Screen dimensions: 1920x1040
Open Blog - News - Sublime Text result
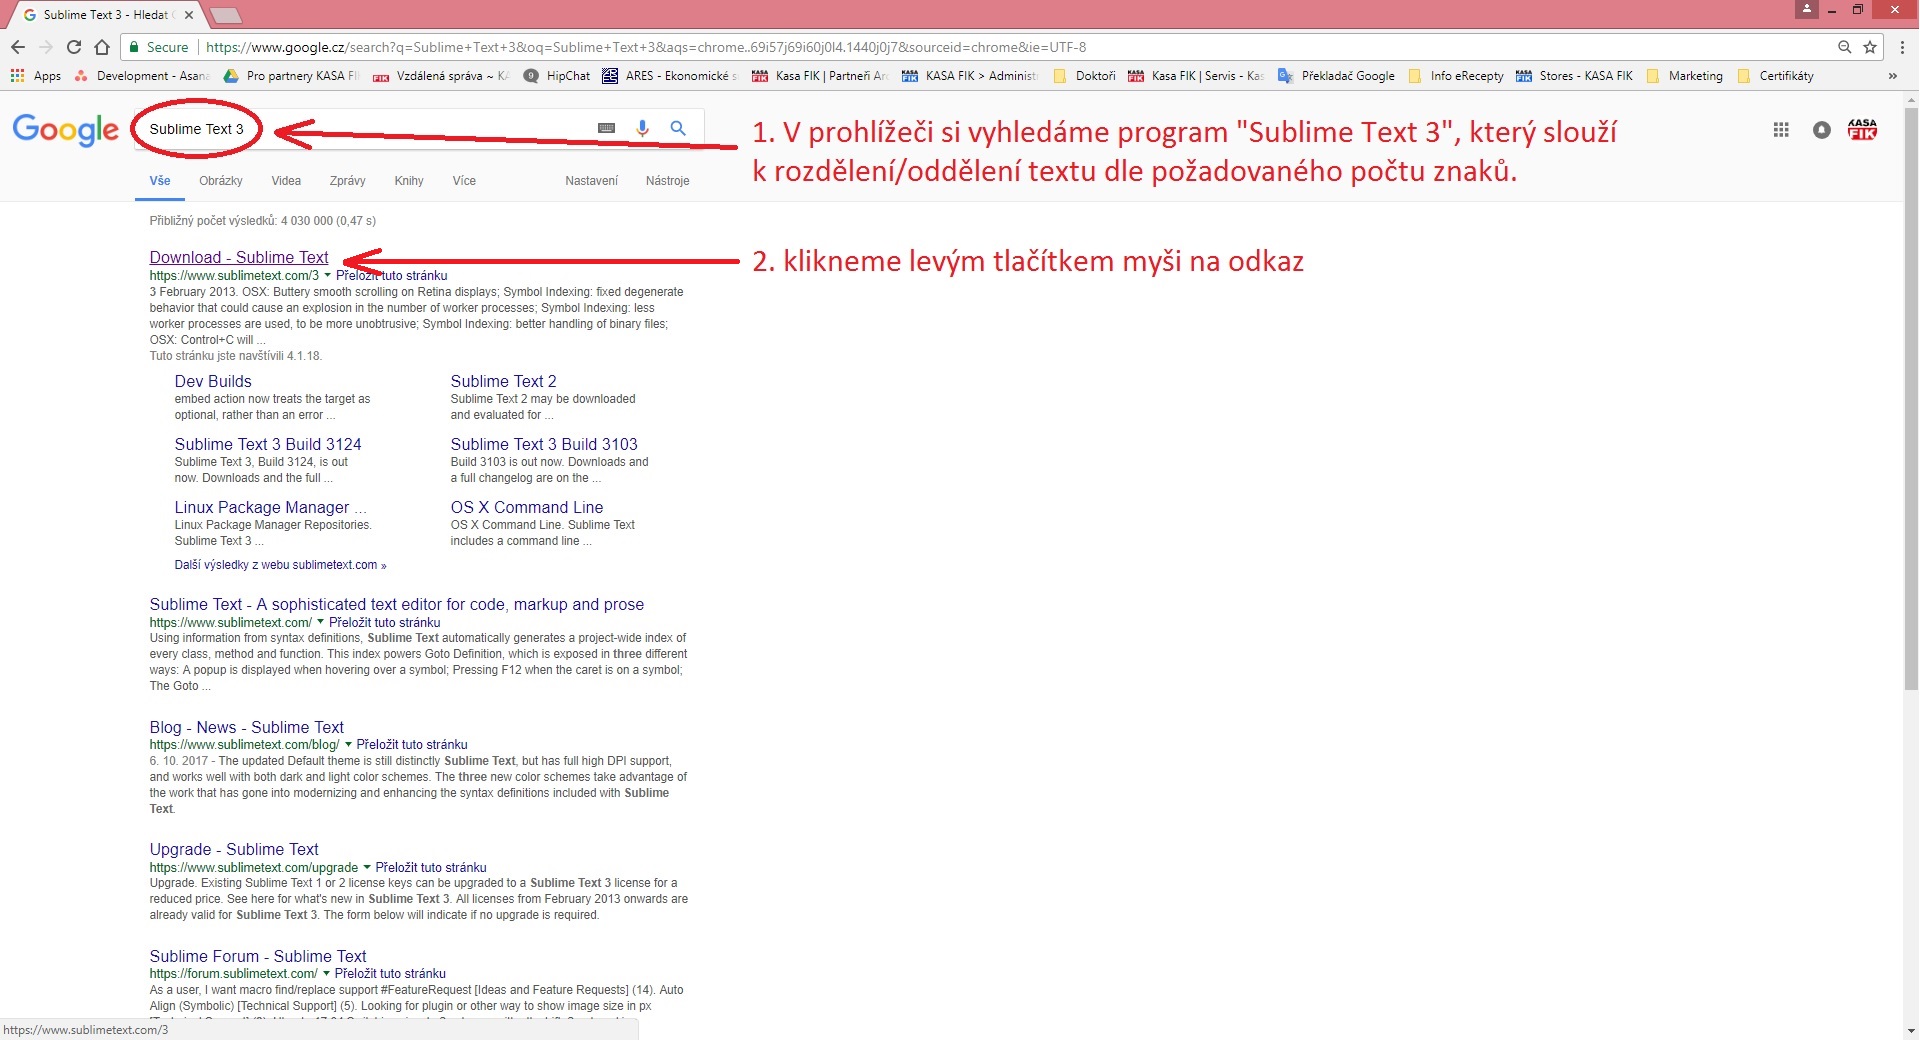click(x=247, y=727)
